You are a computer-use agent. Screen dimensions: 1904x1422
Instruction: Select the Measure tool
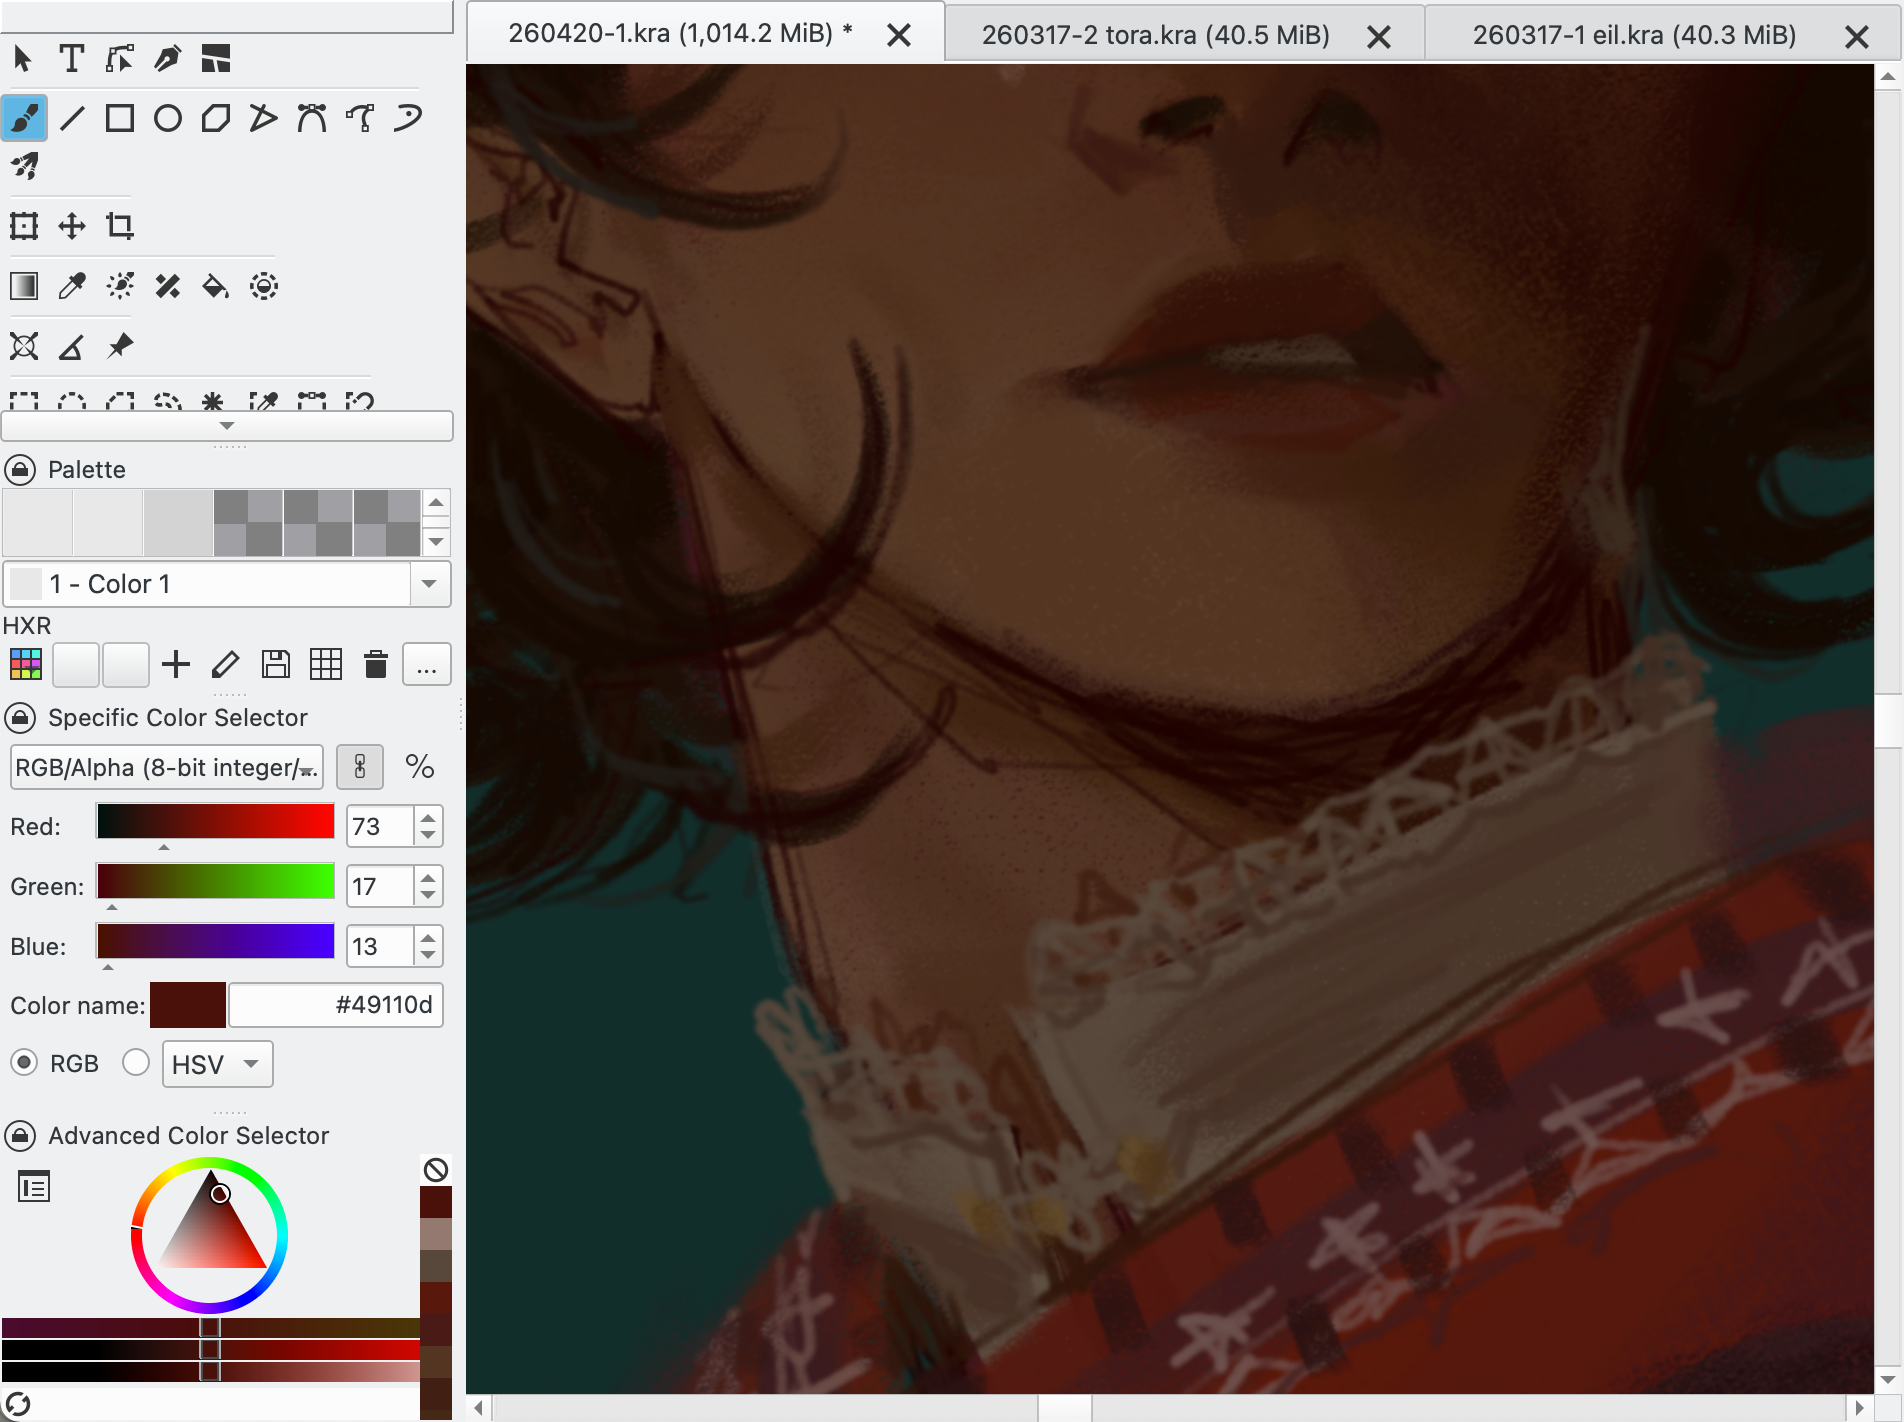coord(72,346)
